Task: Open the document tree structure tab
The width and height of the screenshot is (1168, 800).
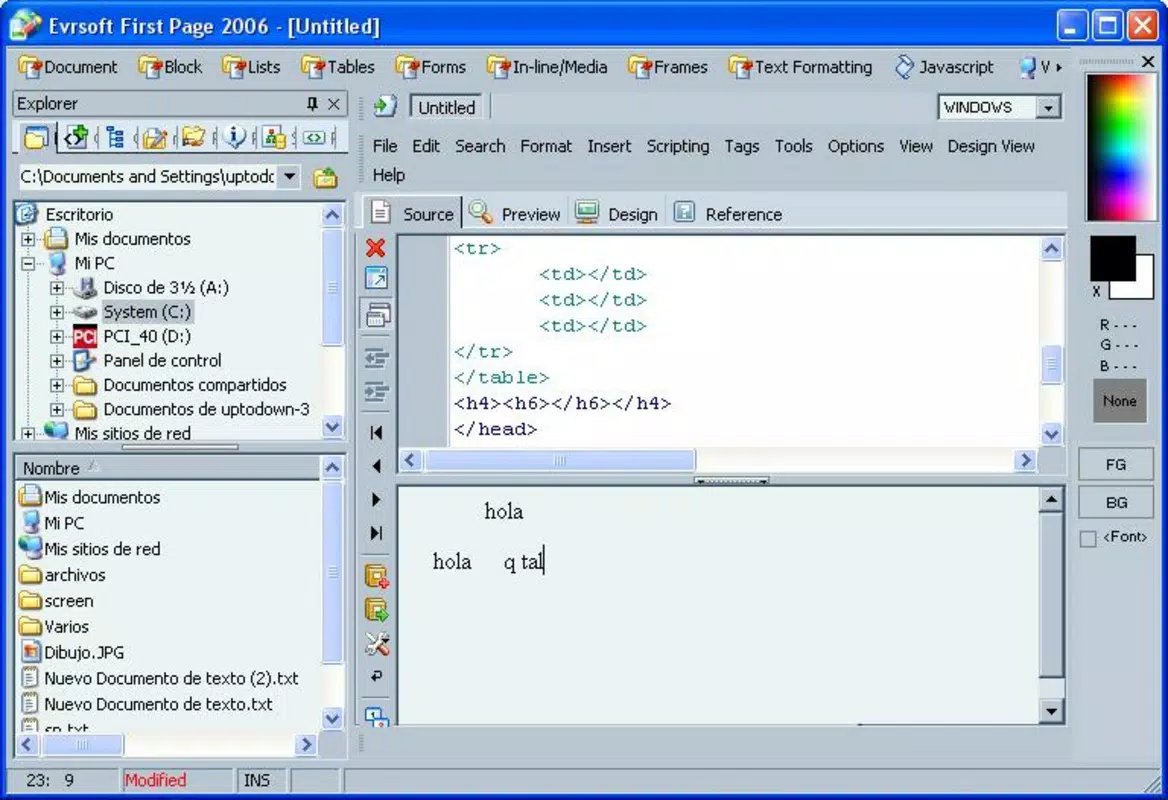Action: (x=115, y=138)
